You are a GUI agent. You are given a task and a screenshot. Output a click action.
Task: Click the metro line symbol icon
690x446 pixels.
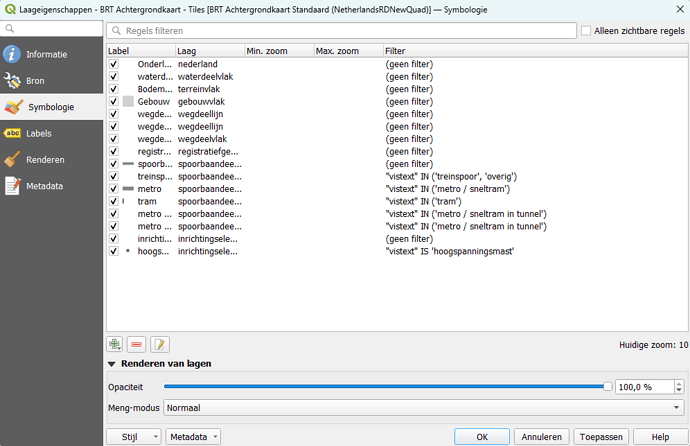pyautogui.click(x=128, y=189)
